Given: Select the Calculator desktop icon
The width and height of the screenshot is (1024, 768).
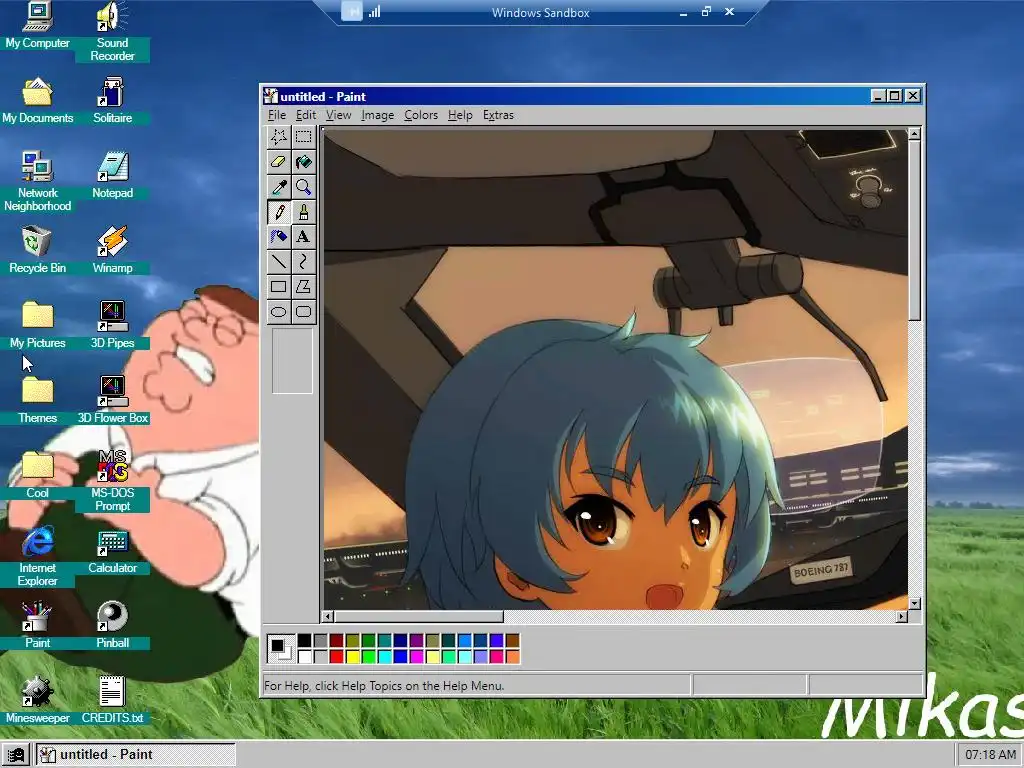Looking at the screenshot, I should (112, 551).
